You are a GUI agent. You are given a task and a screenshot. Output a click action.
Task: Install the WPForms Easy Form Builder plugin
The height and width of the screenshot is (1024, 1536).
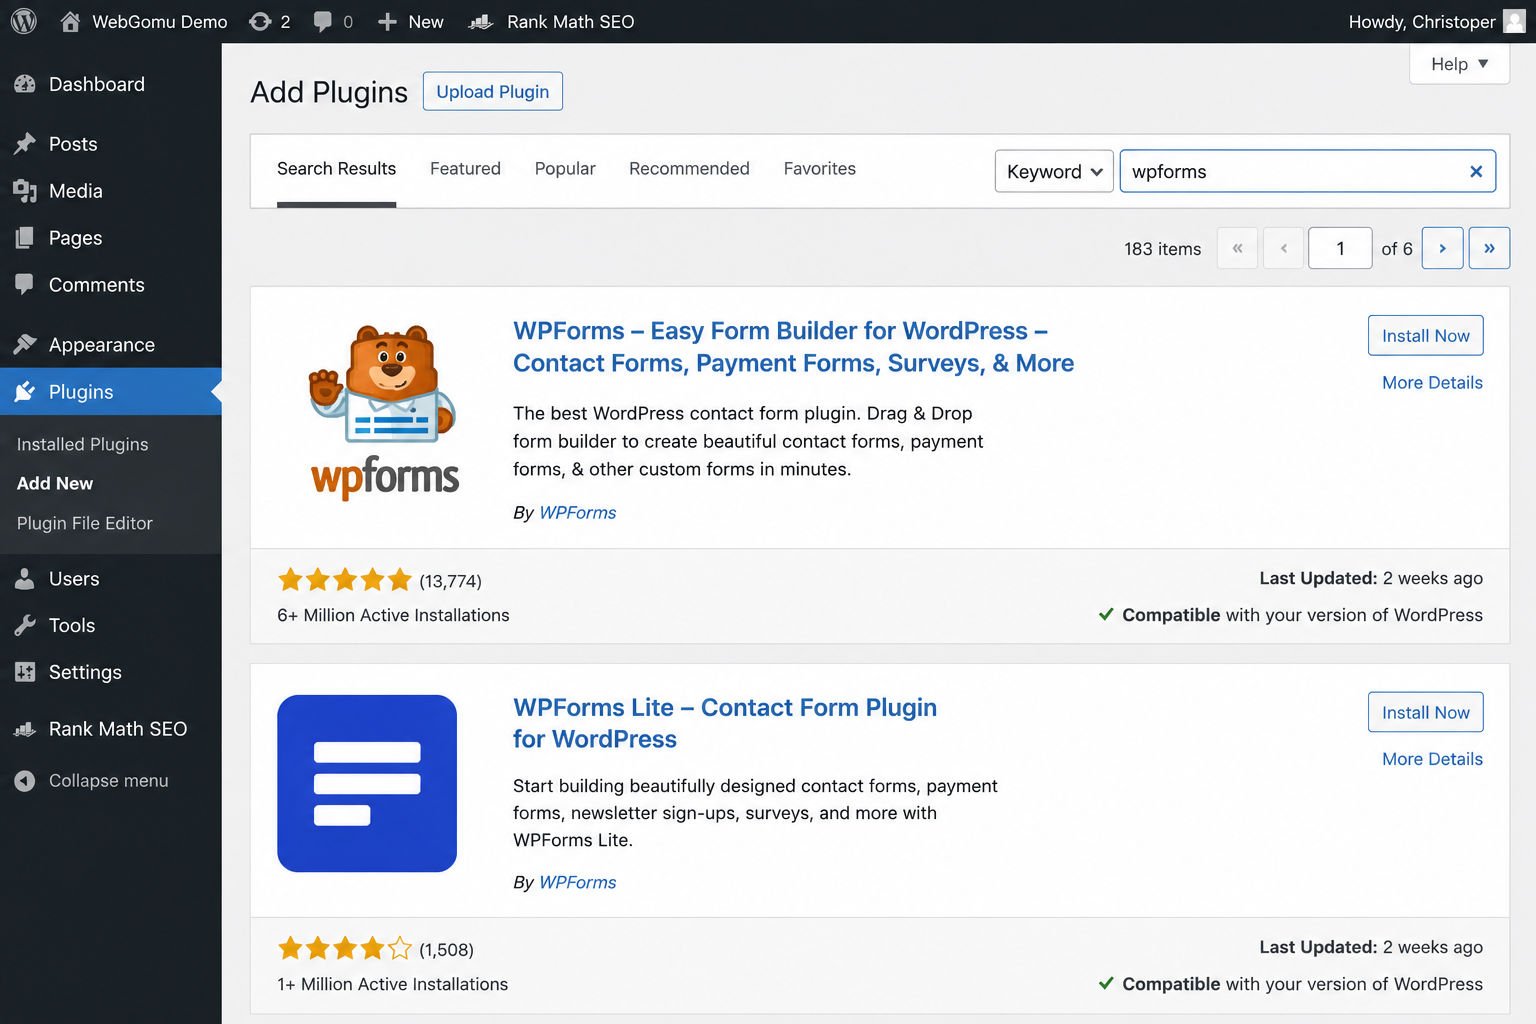click(1425, 335)
